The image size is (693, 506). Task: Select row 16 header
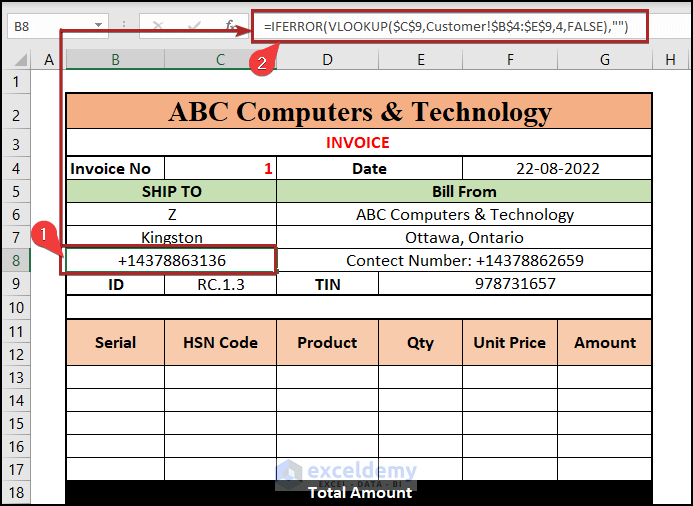point(16,446)
